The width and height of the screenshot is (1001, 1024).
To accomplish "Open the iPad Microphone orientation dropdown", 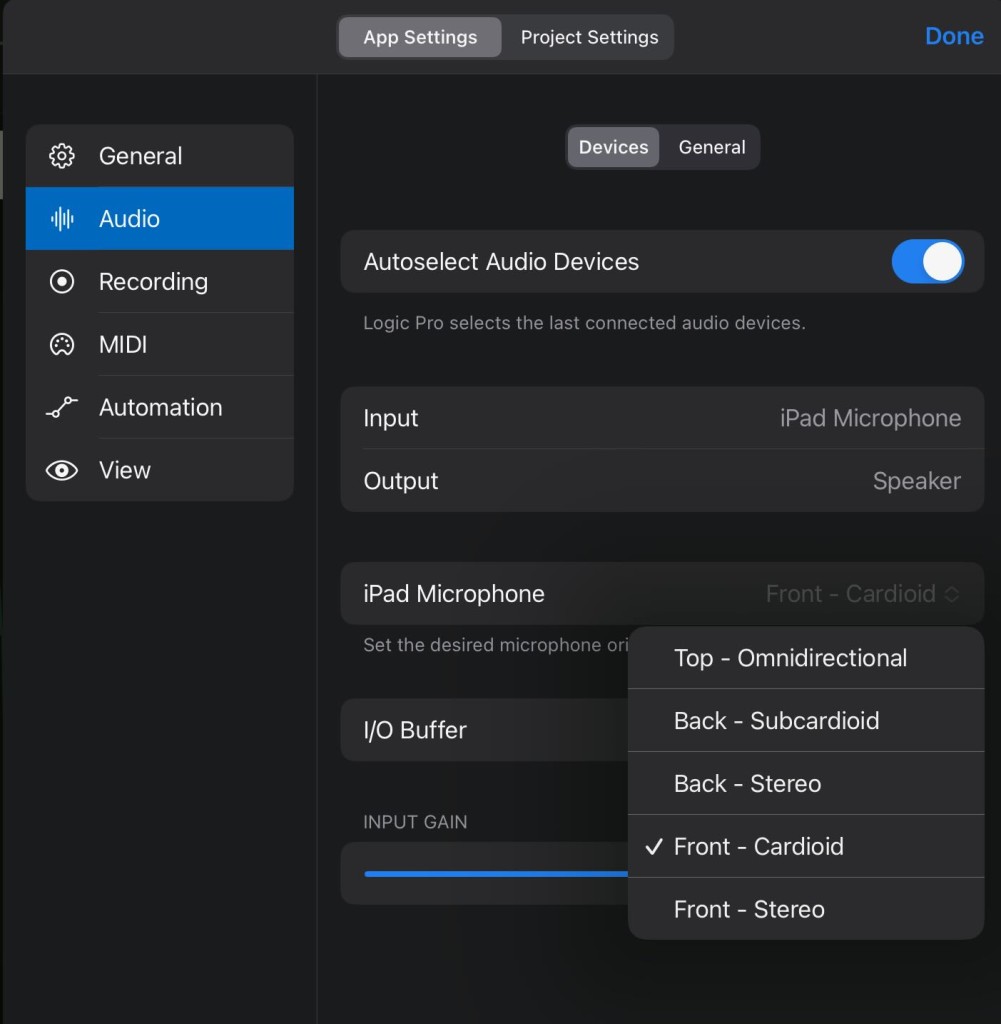I will point(862,594).
